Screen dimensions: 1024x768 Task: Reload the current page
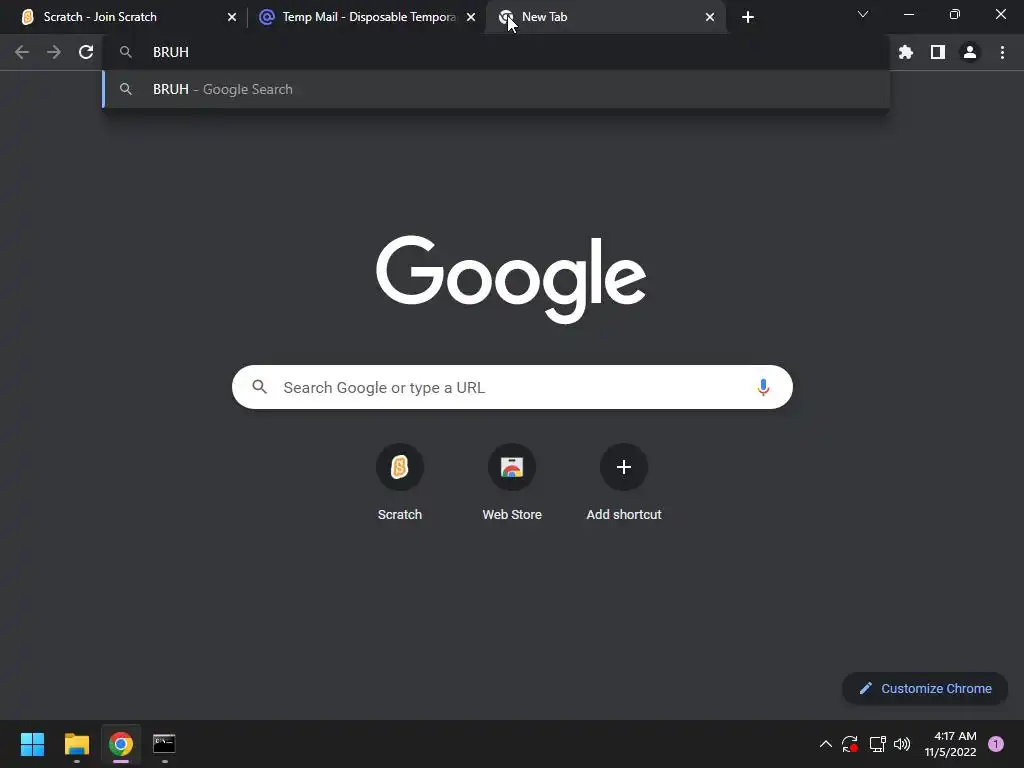(x=86, y=52)
